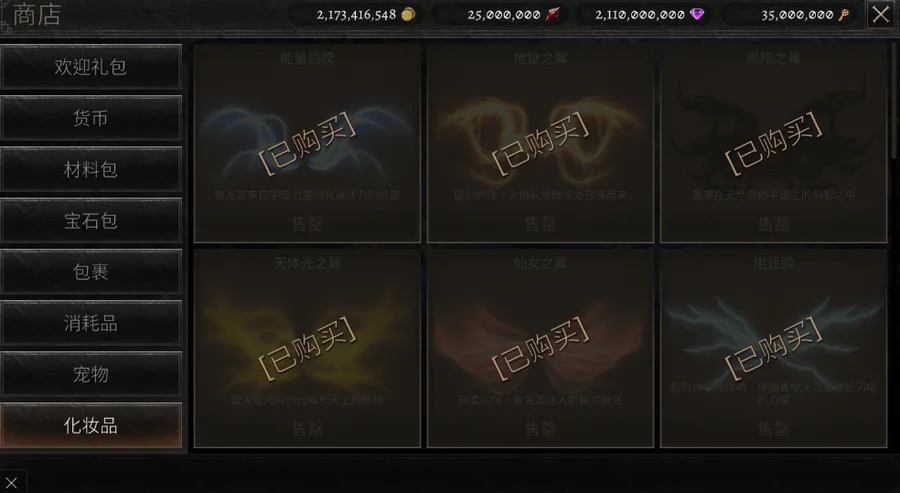Select the 仙女之翼 pink wings item
The height and width of the screenshot is (493, 900).
click(540, 348)
